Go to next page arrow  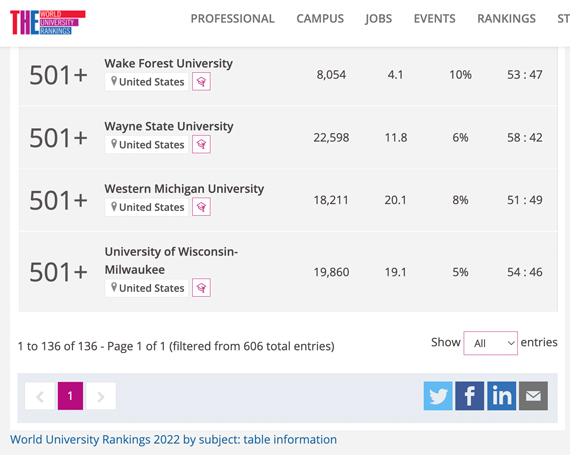point(101,396)
